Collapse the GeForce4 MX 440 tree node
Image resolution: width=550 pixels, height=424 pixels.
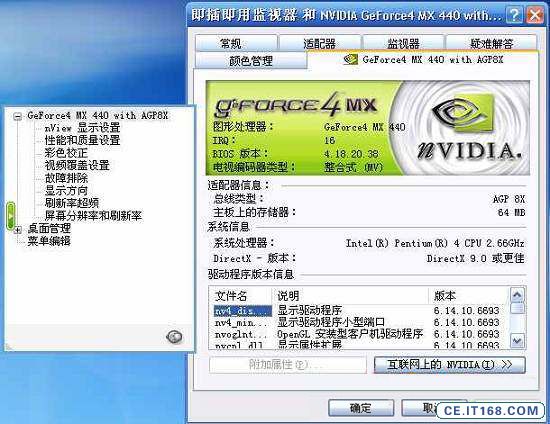[18, 116]
